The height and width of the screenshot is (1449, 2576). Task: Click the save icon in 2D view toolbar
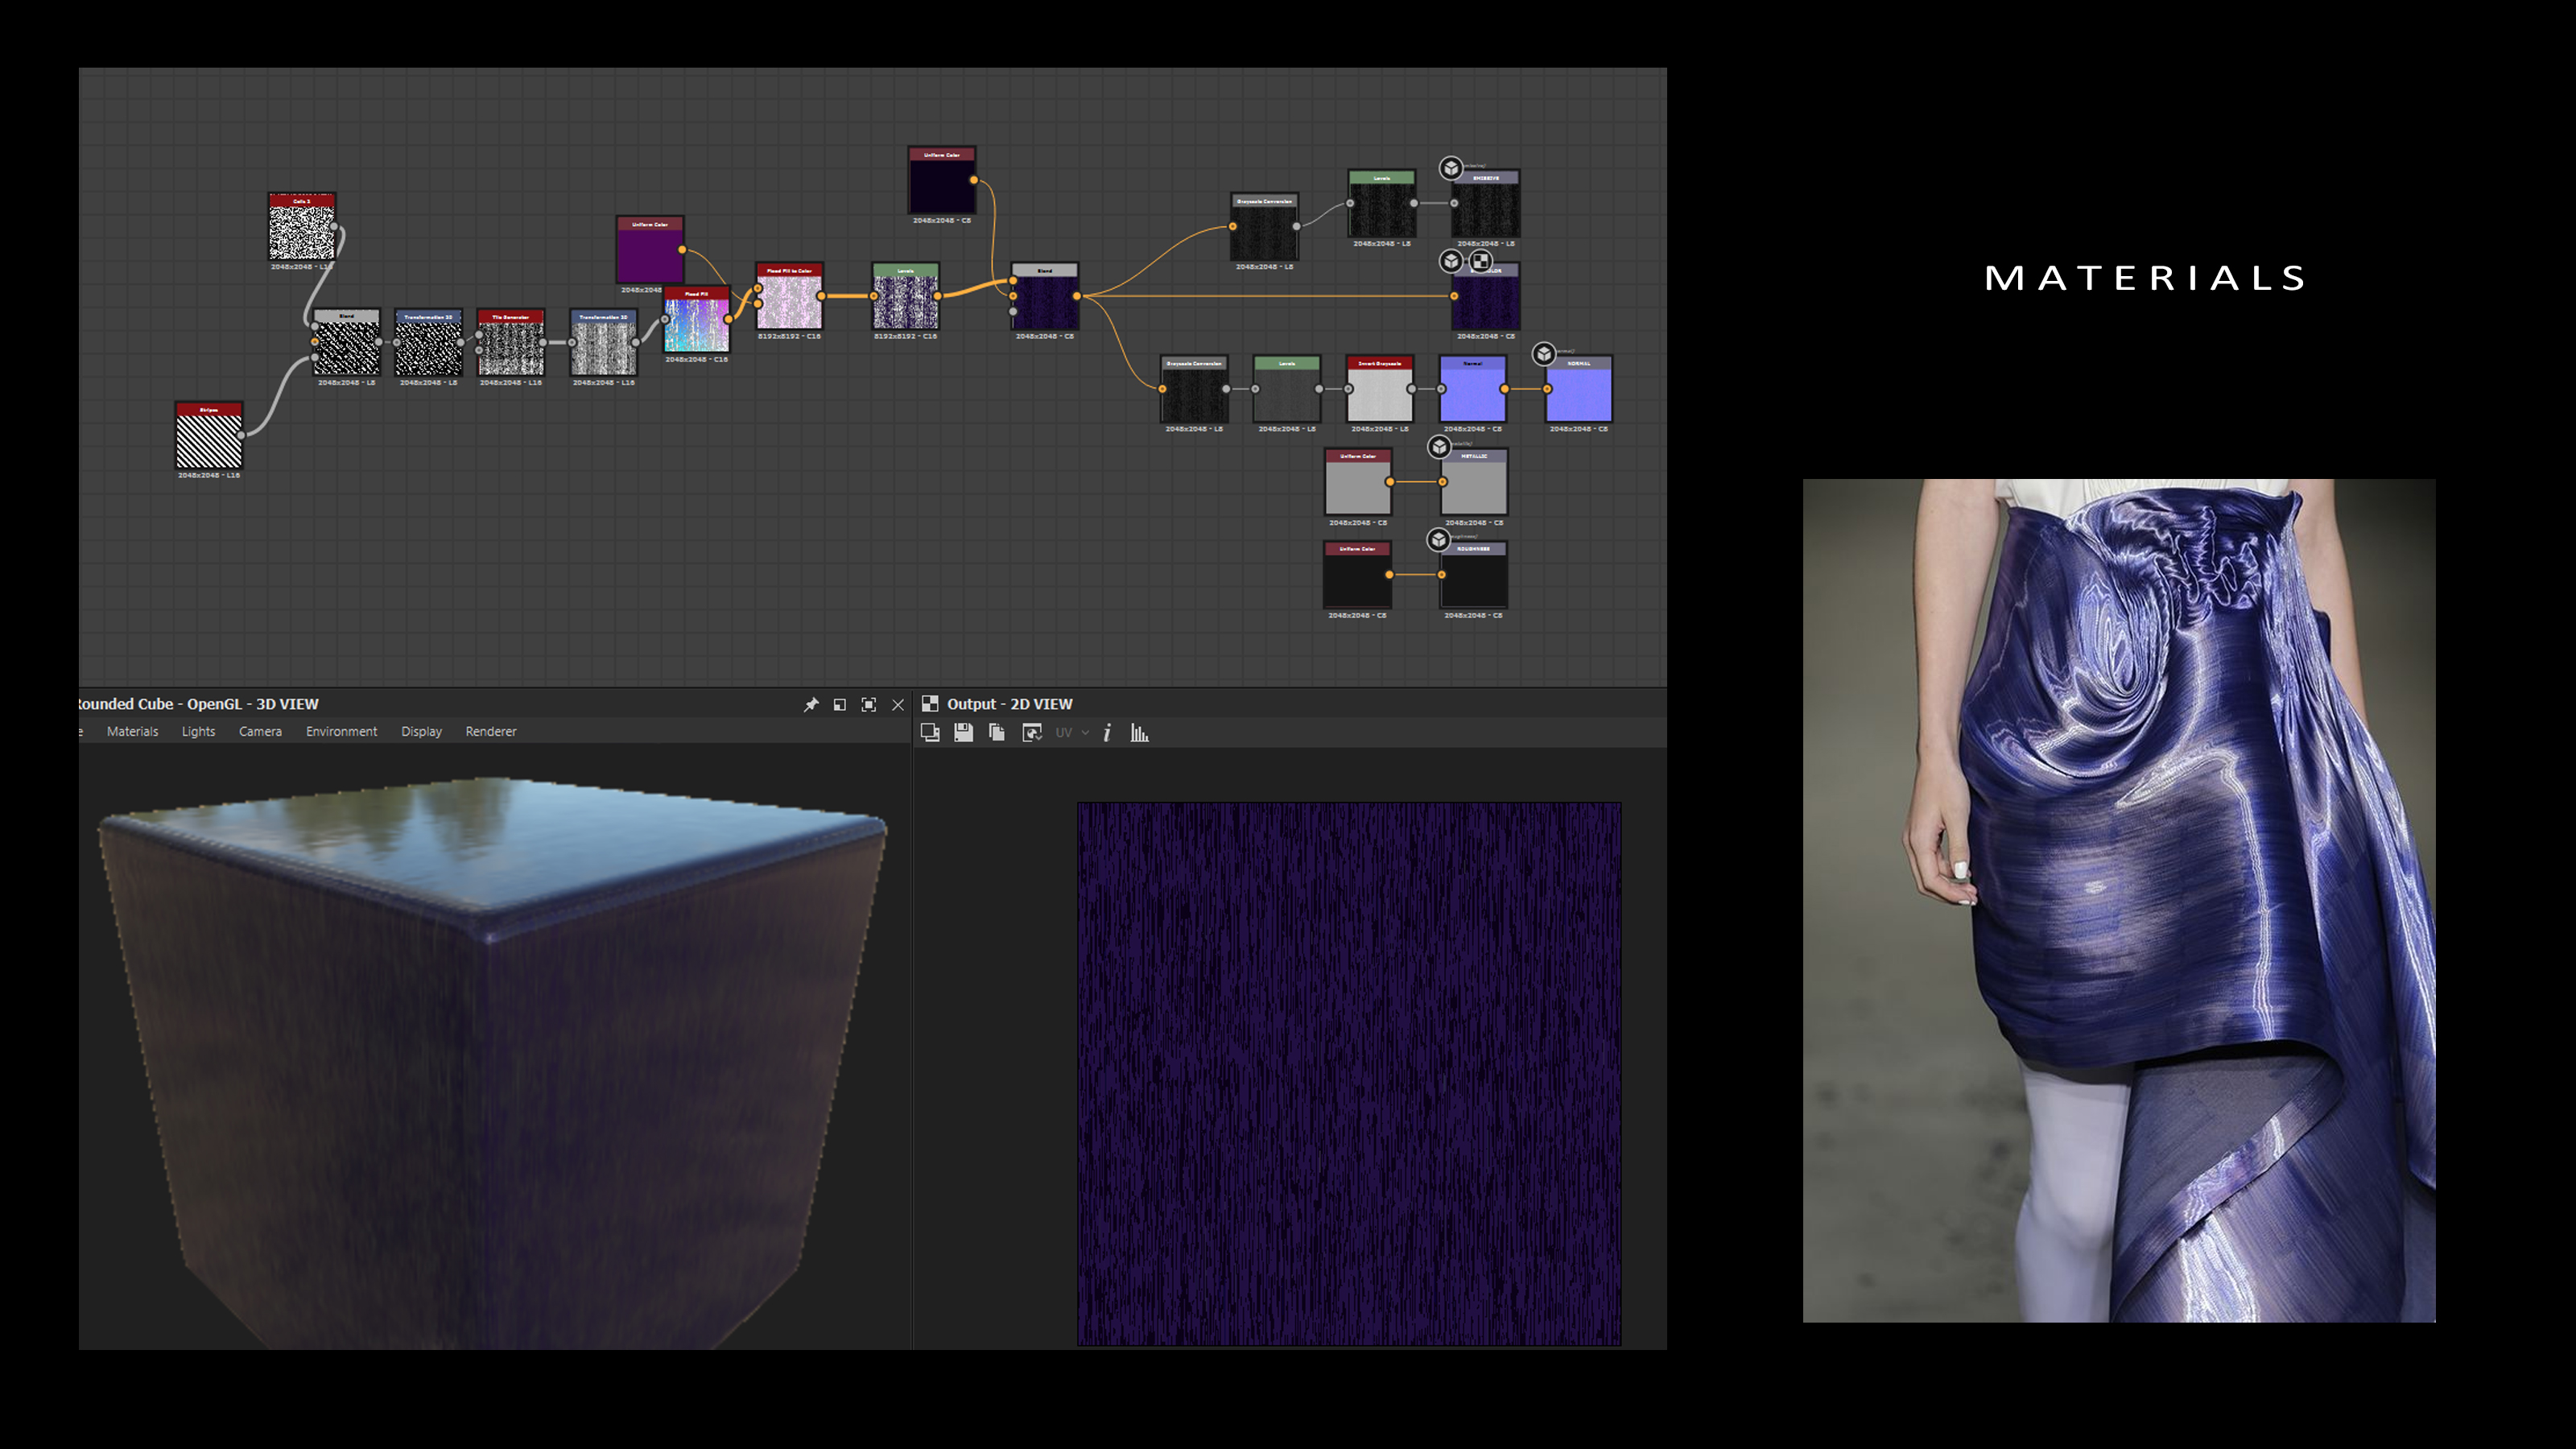pos(963,732)
